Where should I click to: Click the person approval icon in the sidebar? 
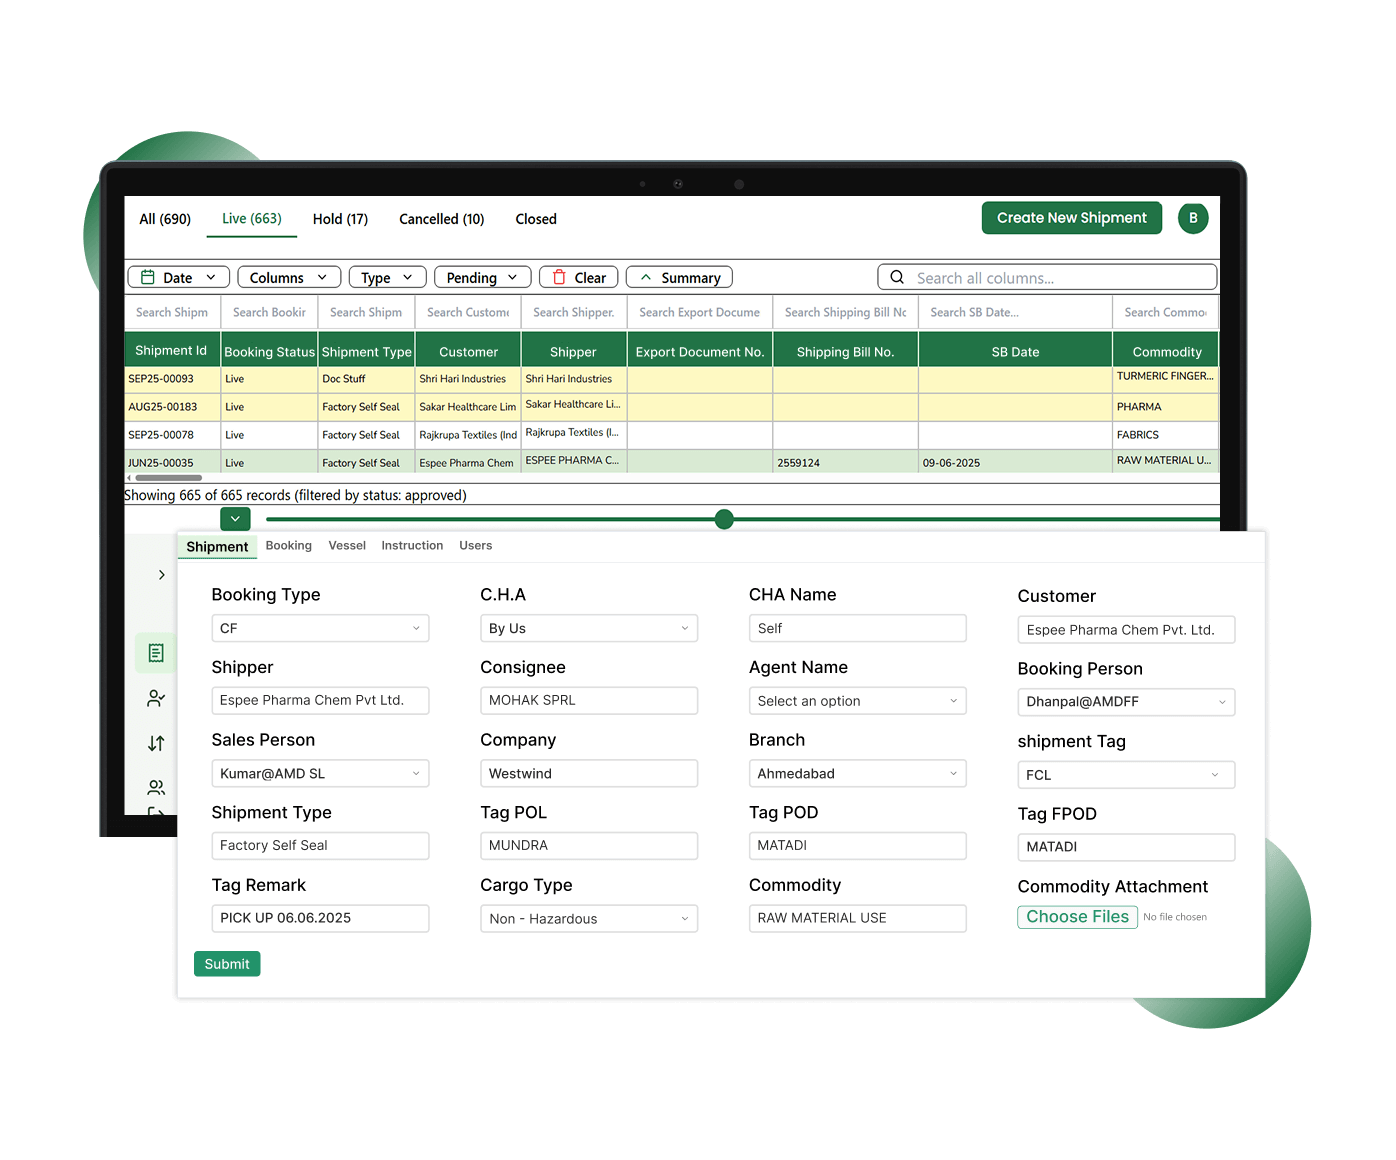tap(155, 698)
